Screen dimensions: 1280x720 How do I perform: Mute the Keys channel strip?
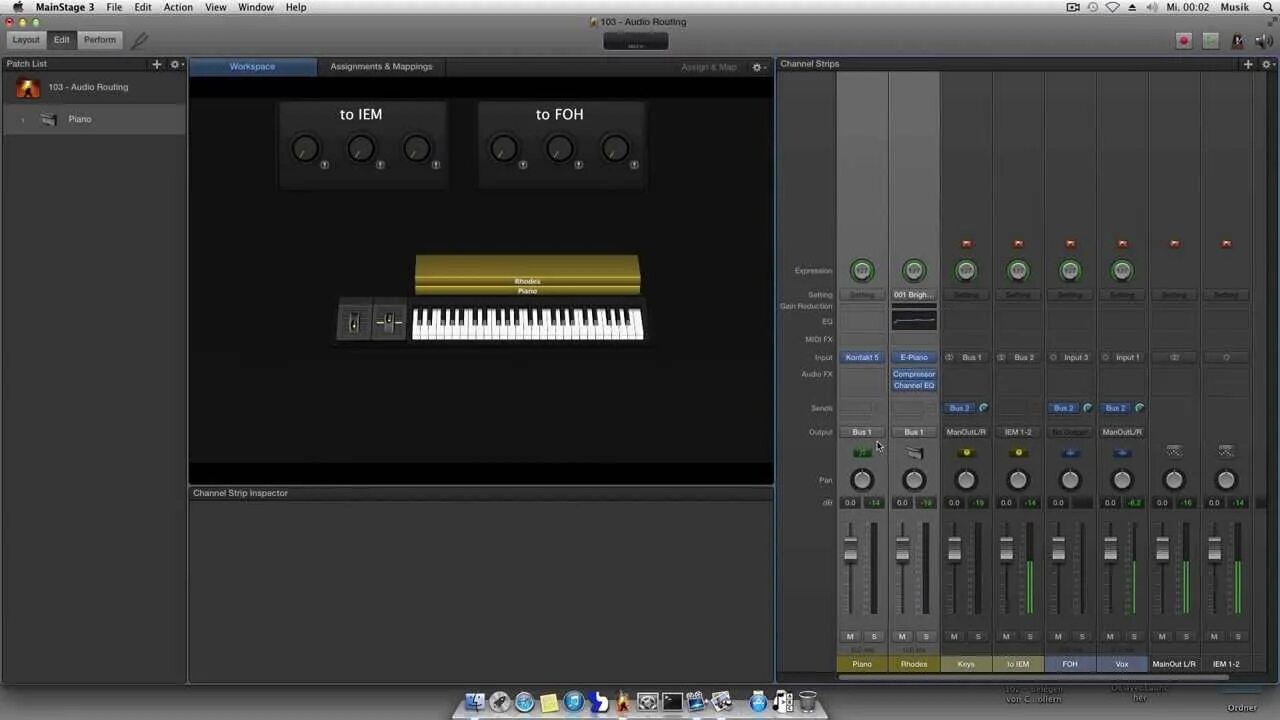tap(954, 636)
